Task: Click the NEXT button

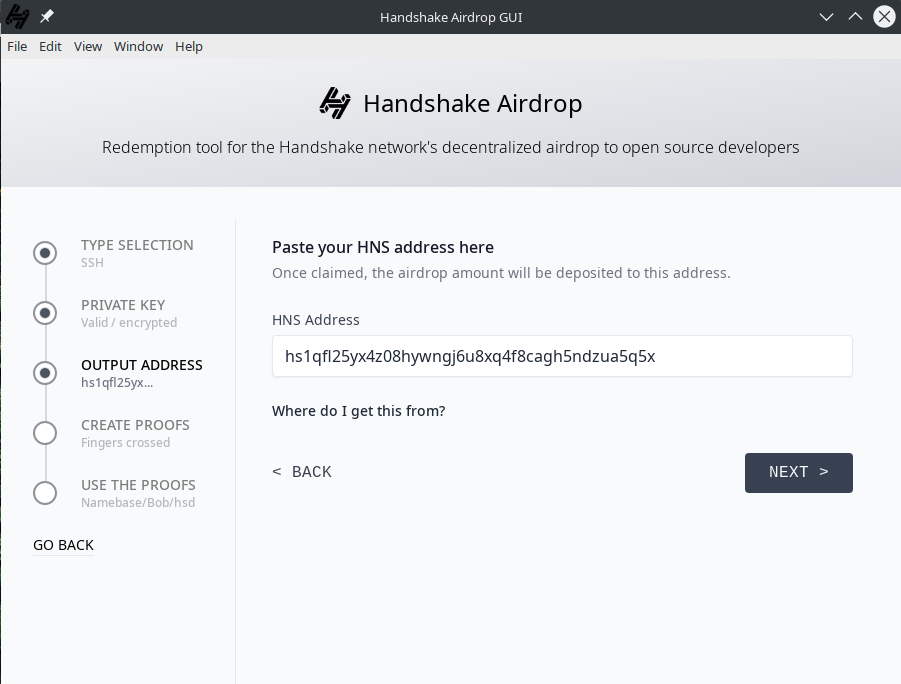Action: coord(799,472)
